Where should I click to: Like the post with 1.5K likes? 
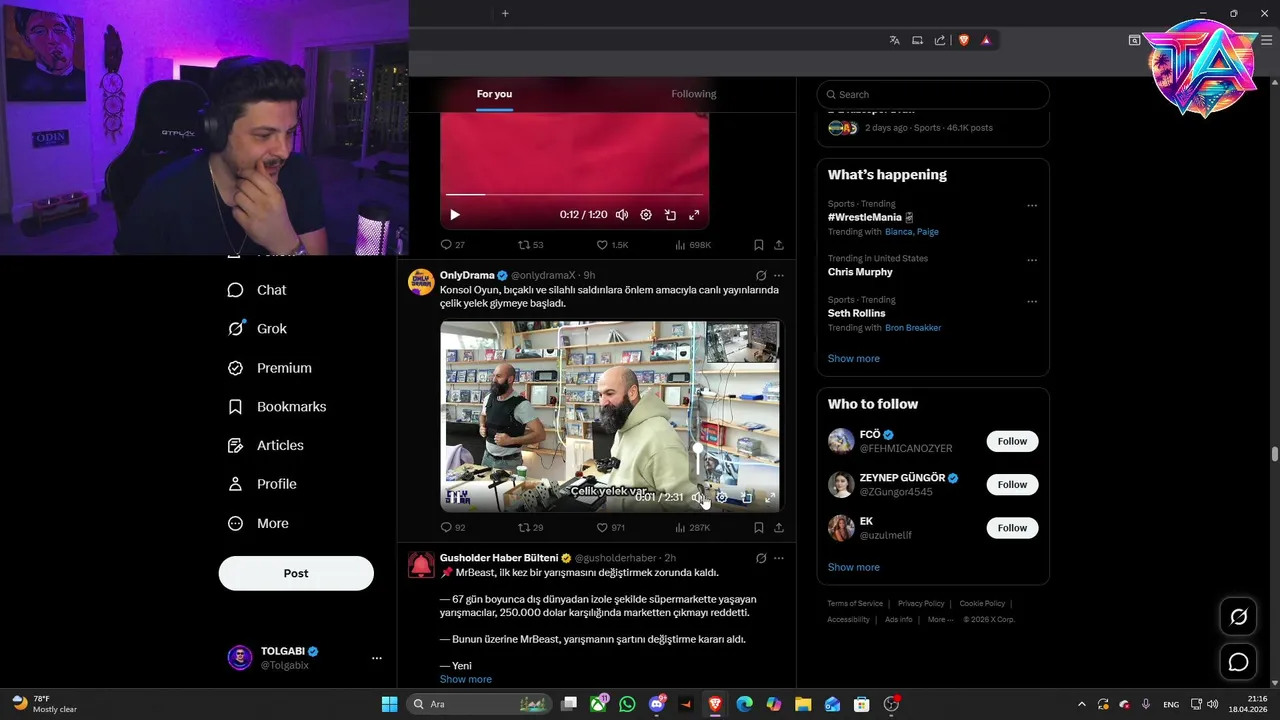coord(612,245)
